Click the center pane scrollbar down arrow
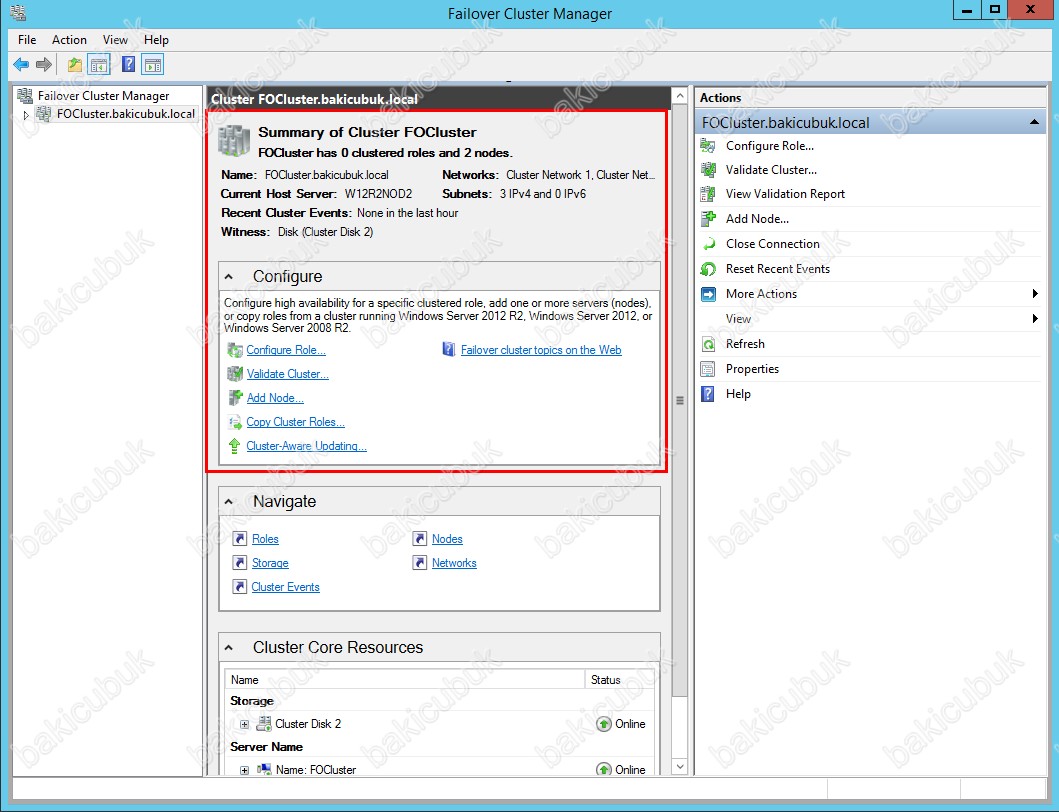The width and height of the screenshot is (1059, 812). pyautogui.click(x=680, y=767)
